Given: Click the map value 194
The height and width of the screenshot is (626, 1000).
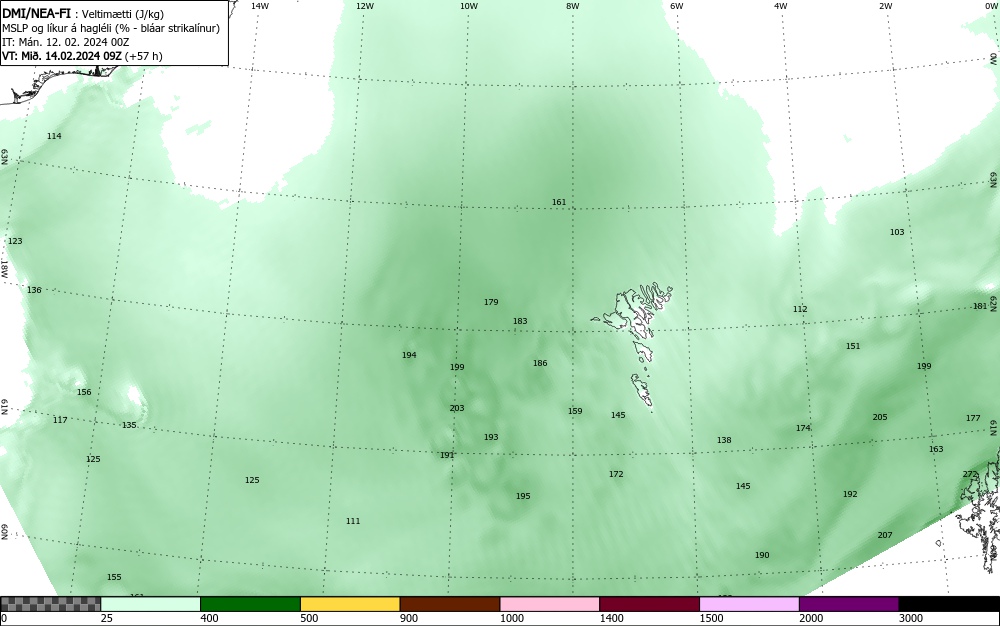Looking at the screenshot, I should point(409,355).
